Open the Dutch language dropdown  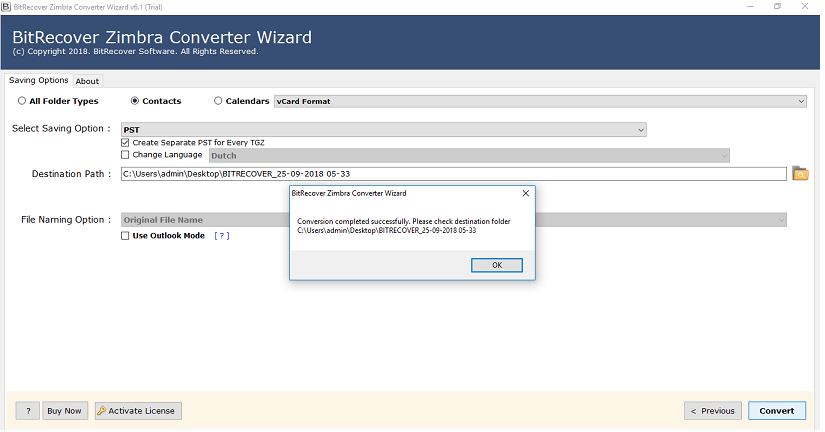coord(469,155)
